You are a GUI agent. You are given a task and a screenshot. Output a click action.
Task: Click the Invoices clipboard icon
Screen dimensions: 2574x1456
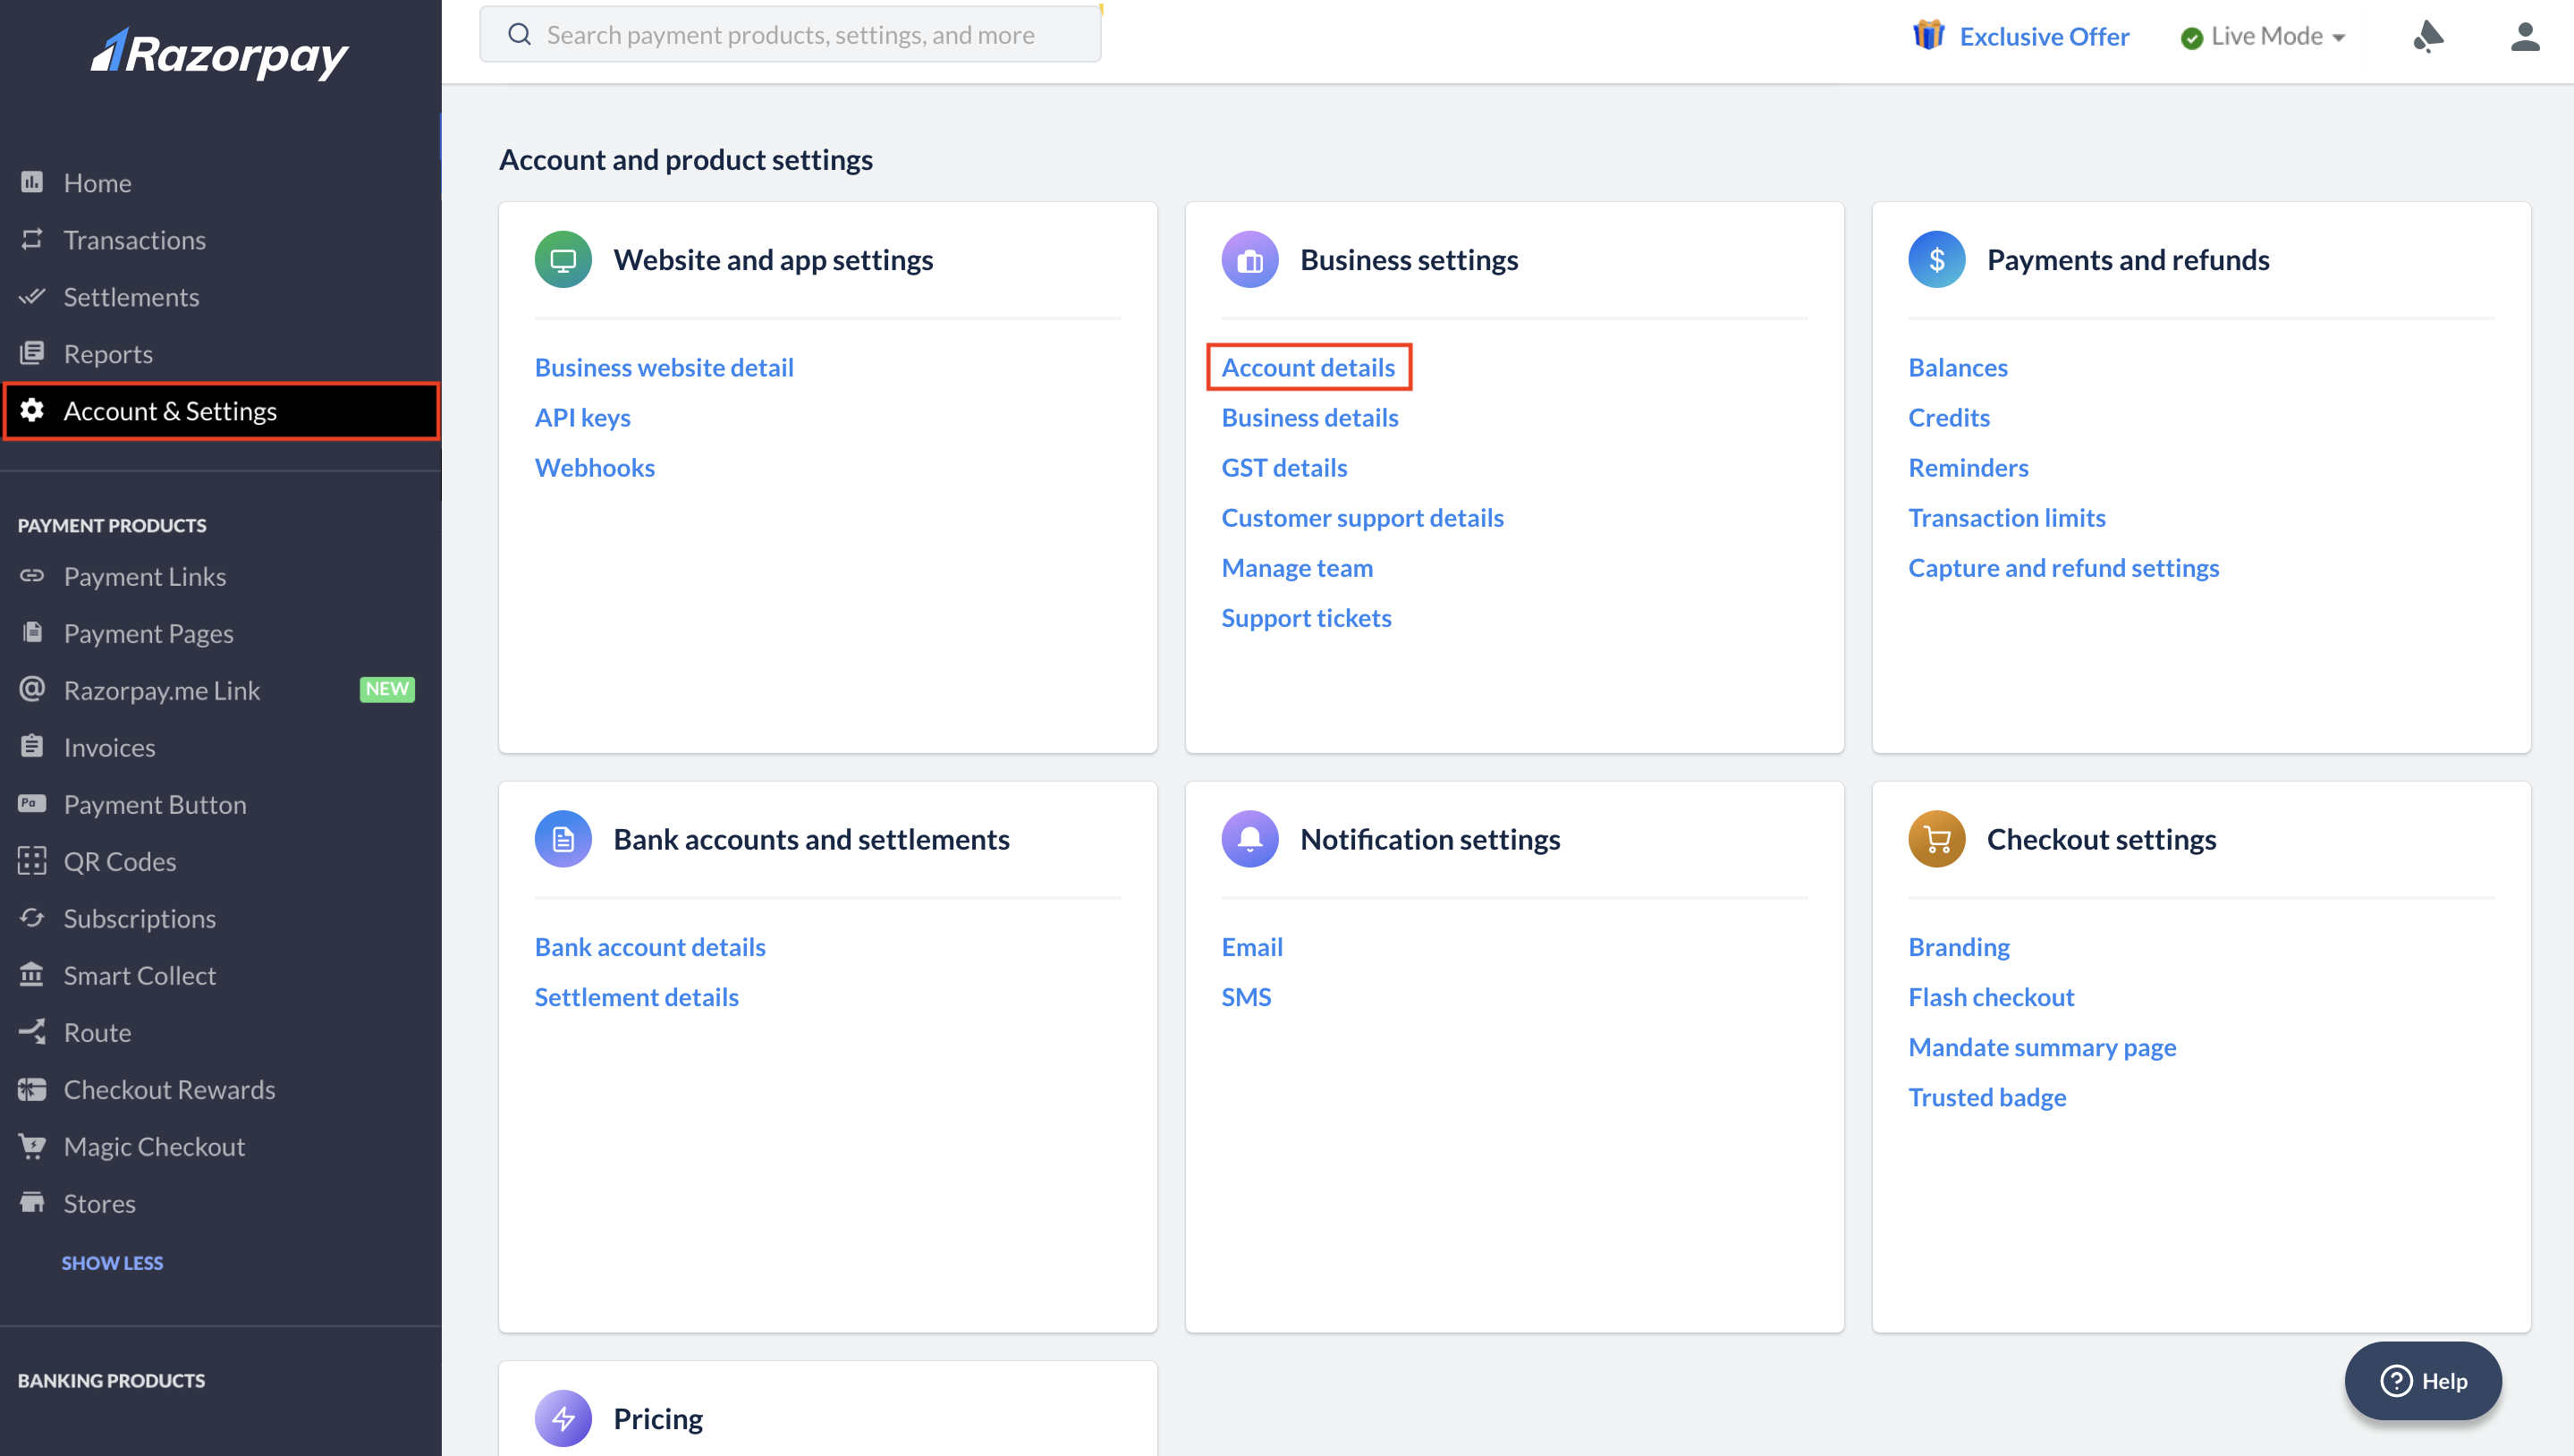tap(32, 746)
